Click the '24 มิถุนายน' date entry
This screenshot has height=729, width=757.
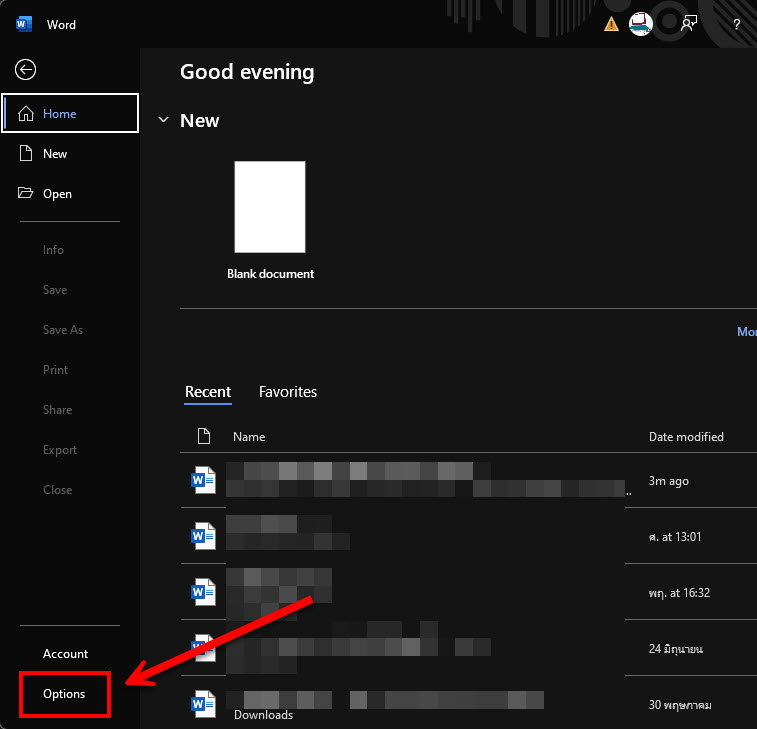[x=675, y=648]
